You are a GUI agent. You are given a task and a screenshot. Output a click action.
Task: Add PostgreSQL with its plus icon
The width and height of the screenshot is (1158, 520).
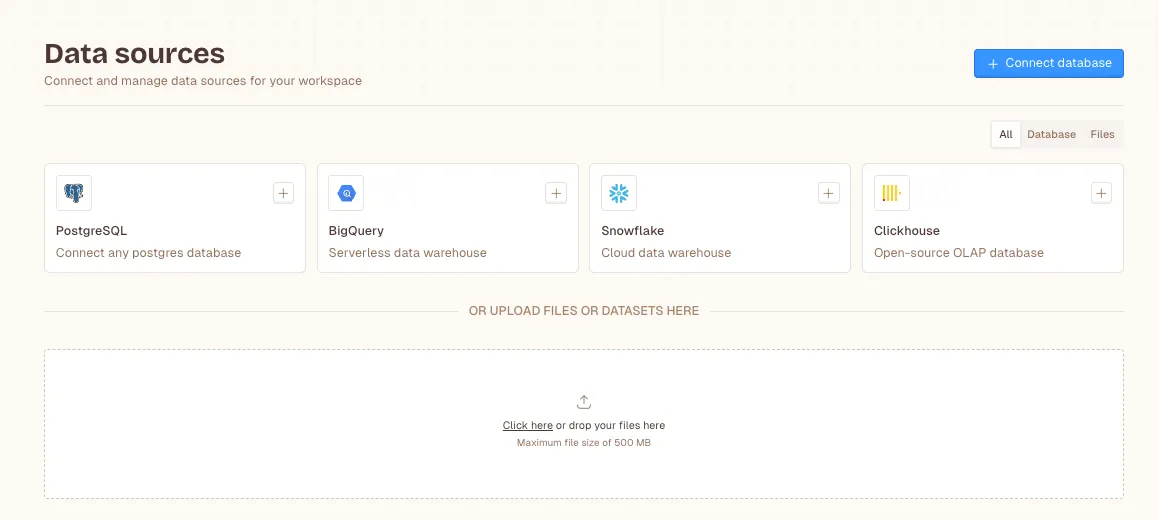point(284,194)
